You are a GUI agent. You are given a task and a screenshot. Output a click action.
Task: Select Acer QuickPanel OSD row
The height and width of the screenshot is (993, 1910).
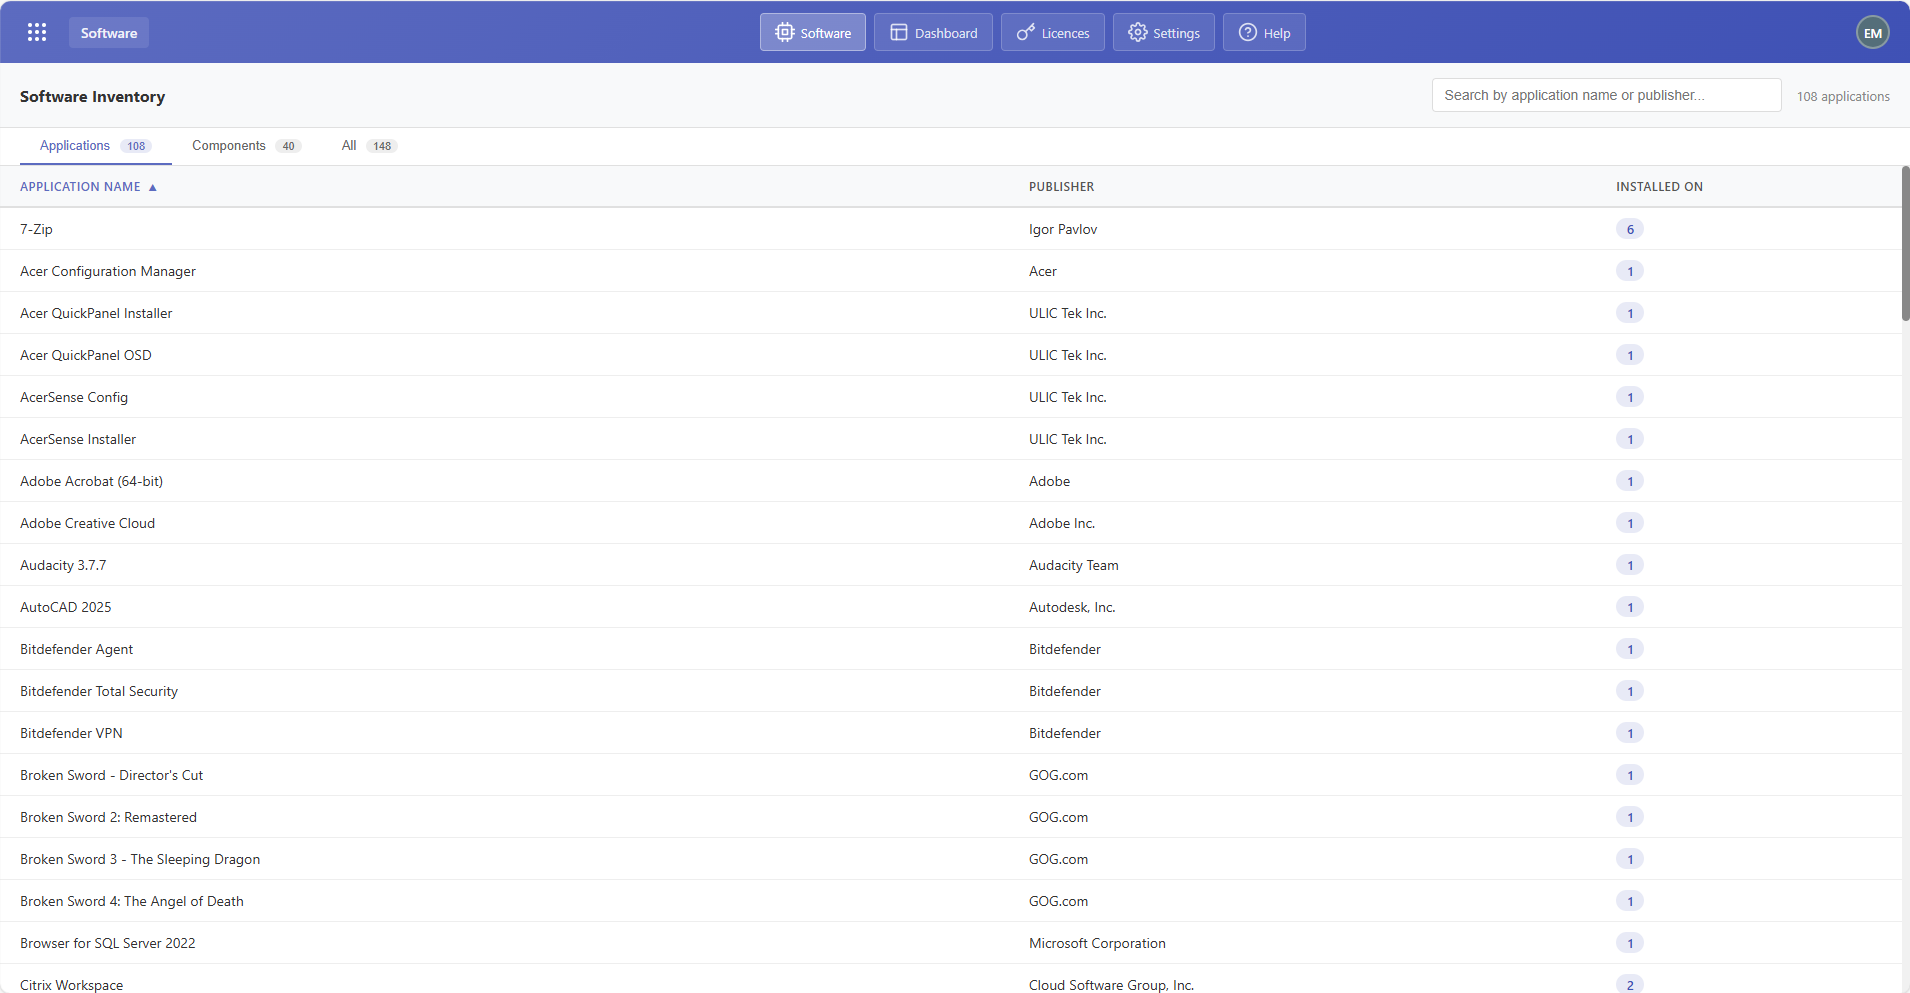tap(950, 355)
